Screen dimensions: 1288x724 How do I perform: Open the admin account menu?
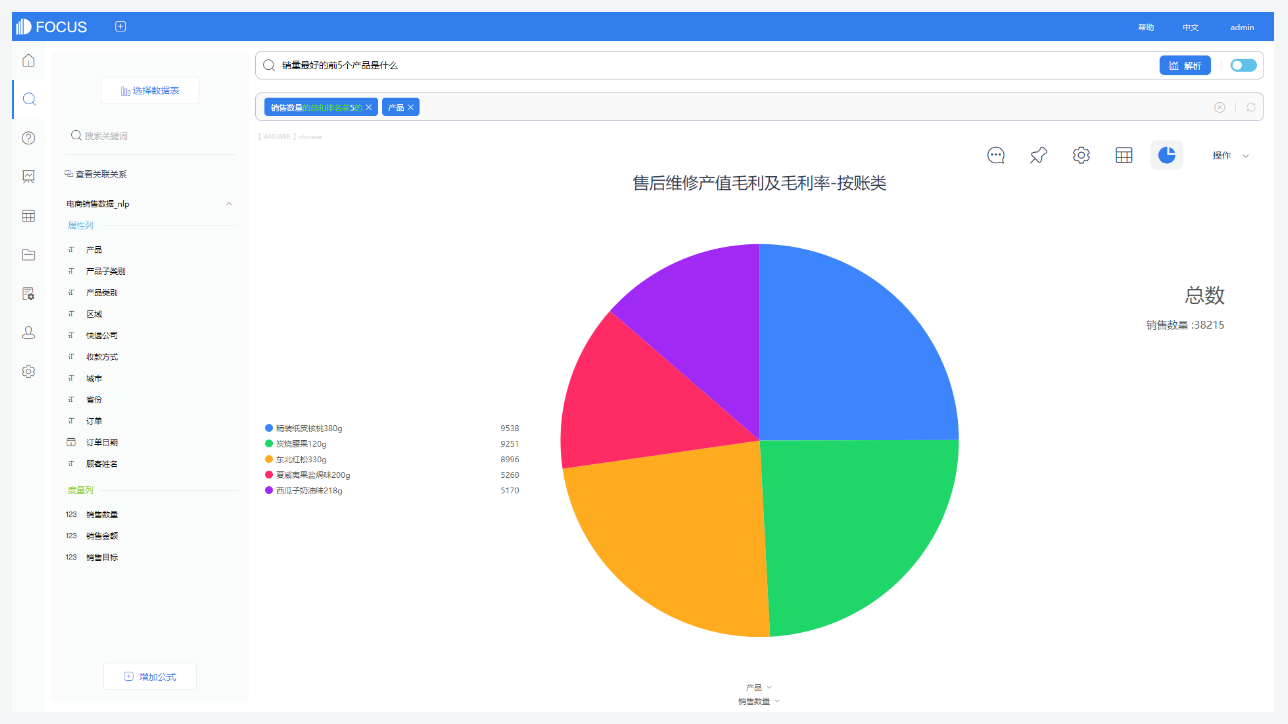point(1241,27)
